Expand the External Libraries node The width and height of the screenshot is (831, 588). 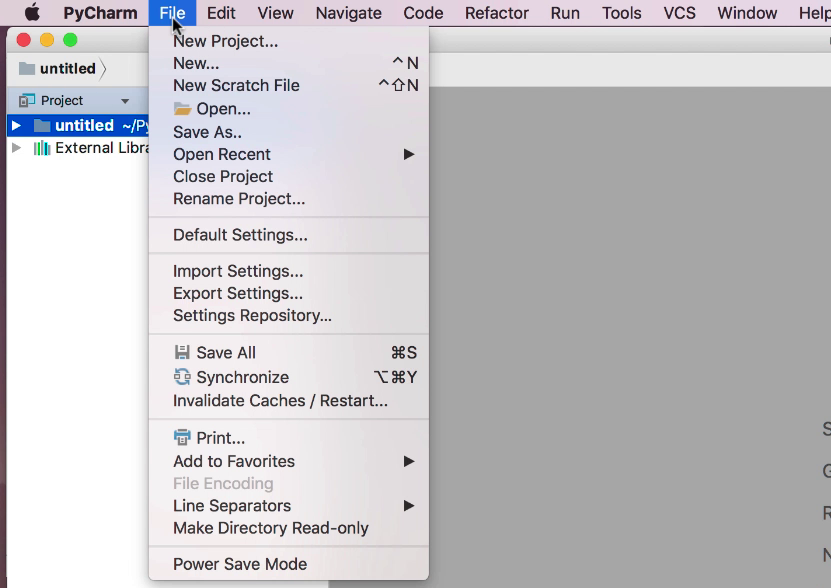(x=16, y=147)
